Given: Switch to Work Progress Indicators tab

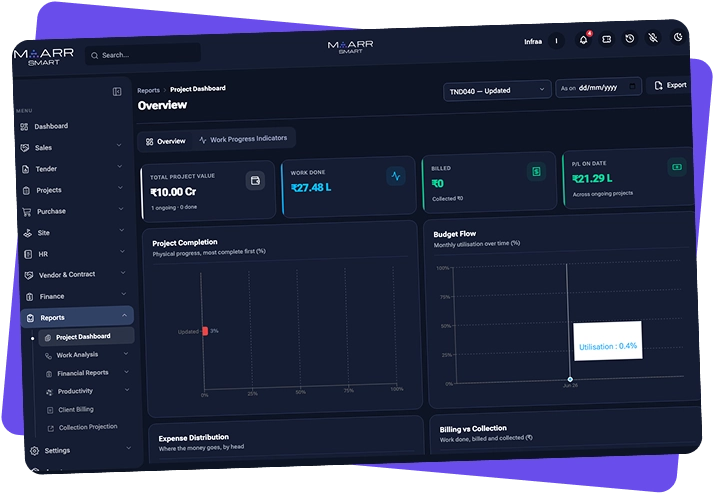Looking at the screenshot, I should [x=244, y=139].
